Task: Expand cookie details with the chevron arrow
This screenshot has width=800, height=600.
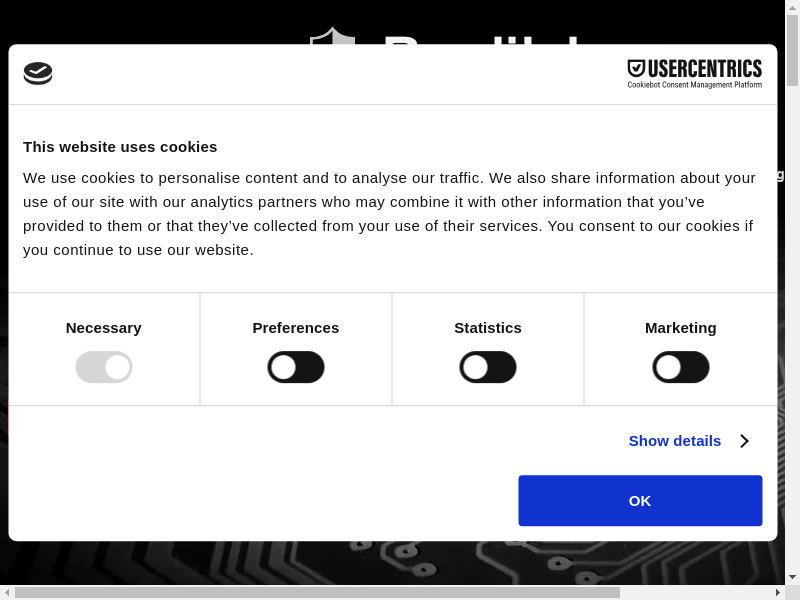Action: (x=744, y=441)
